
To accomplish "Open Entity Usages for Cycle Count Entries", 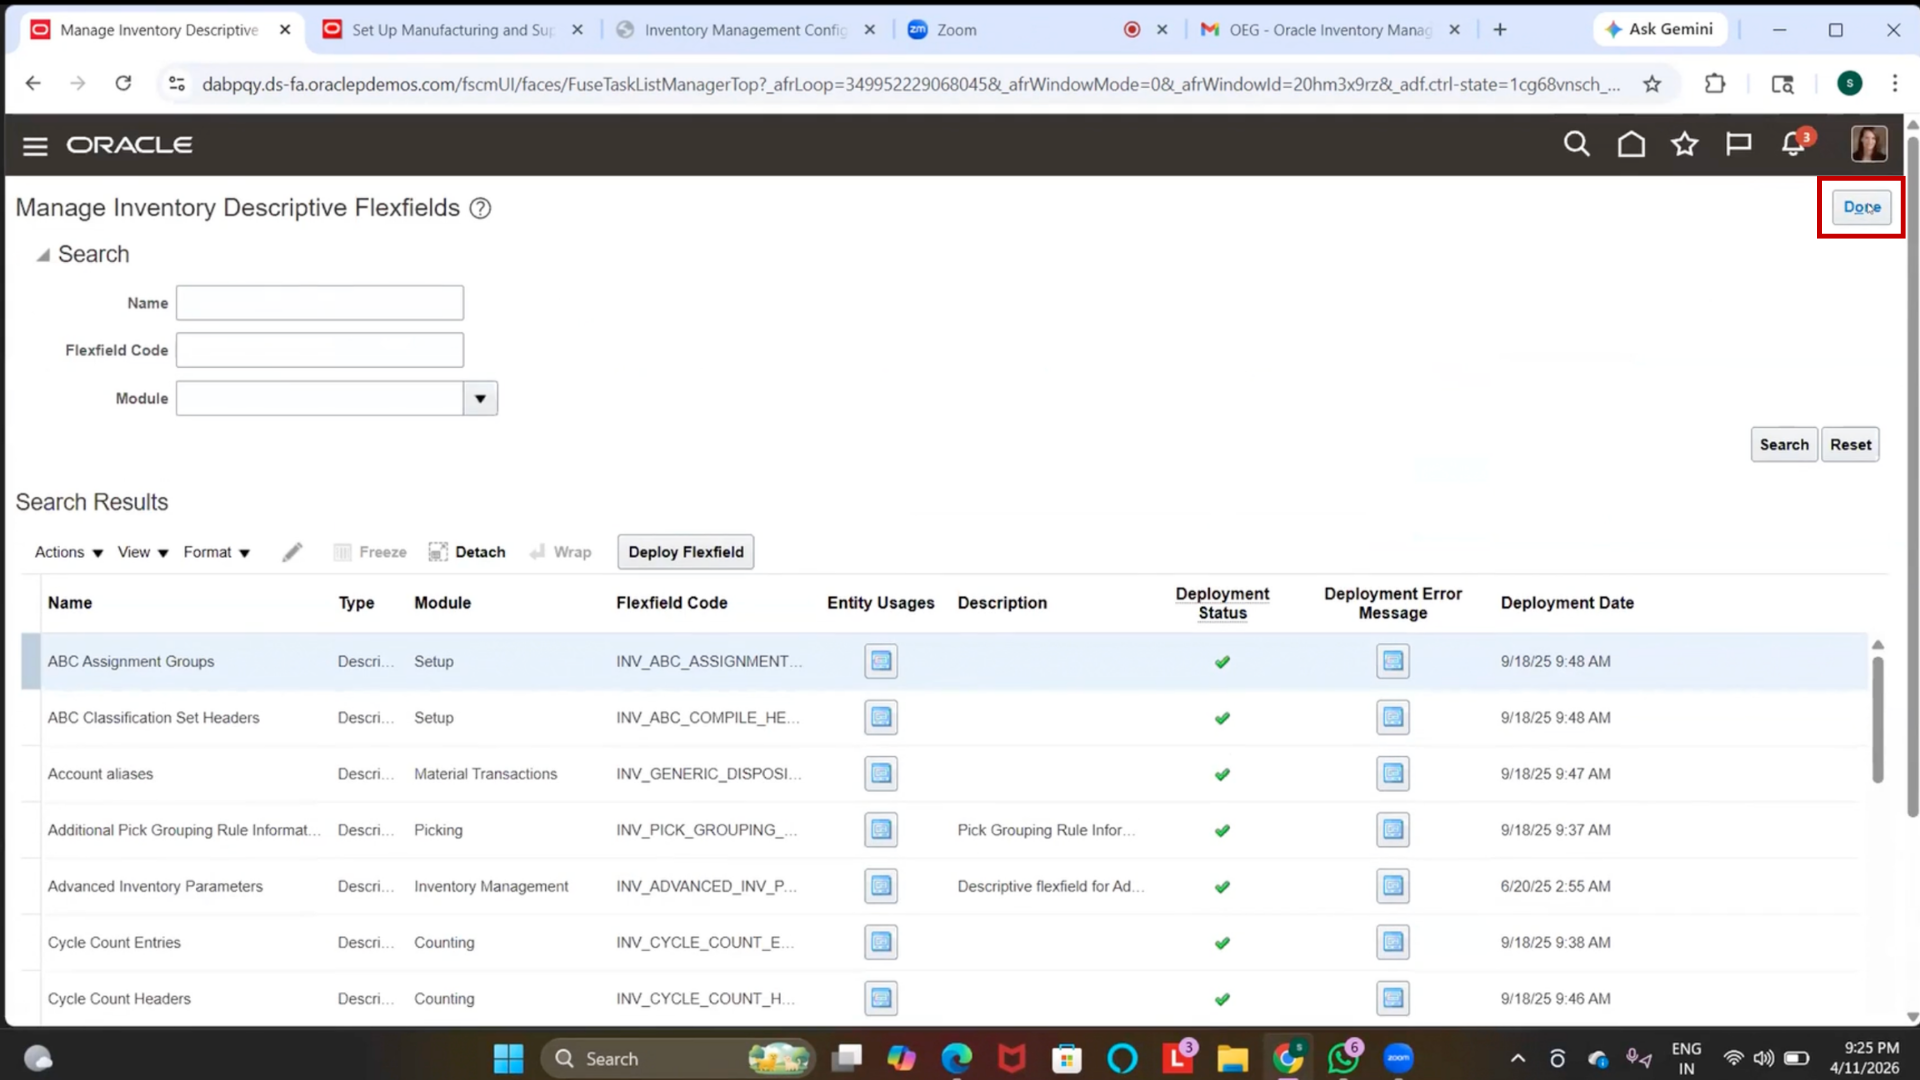I will [x=881, y=942].
